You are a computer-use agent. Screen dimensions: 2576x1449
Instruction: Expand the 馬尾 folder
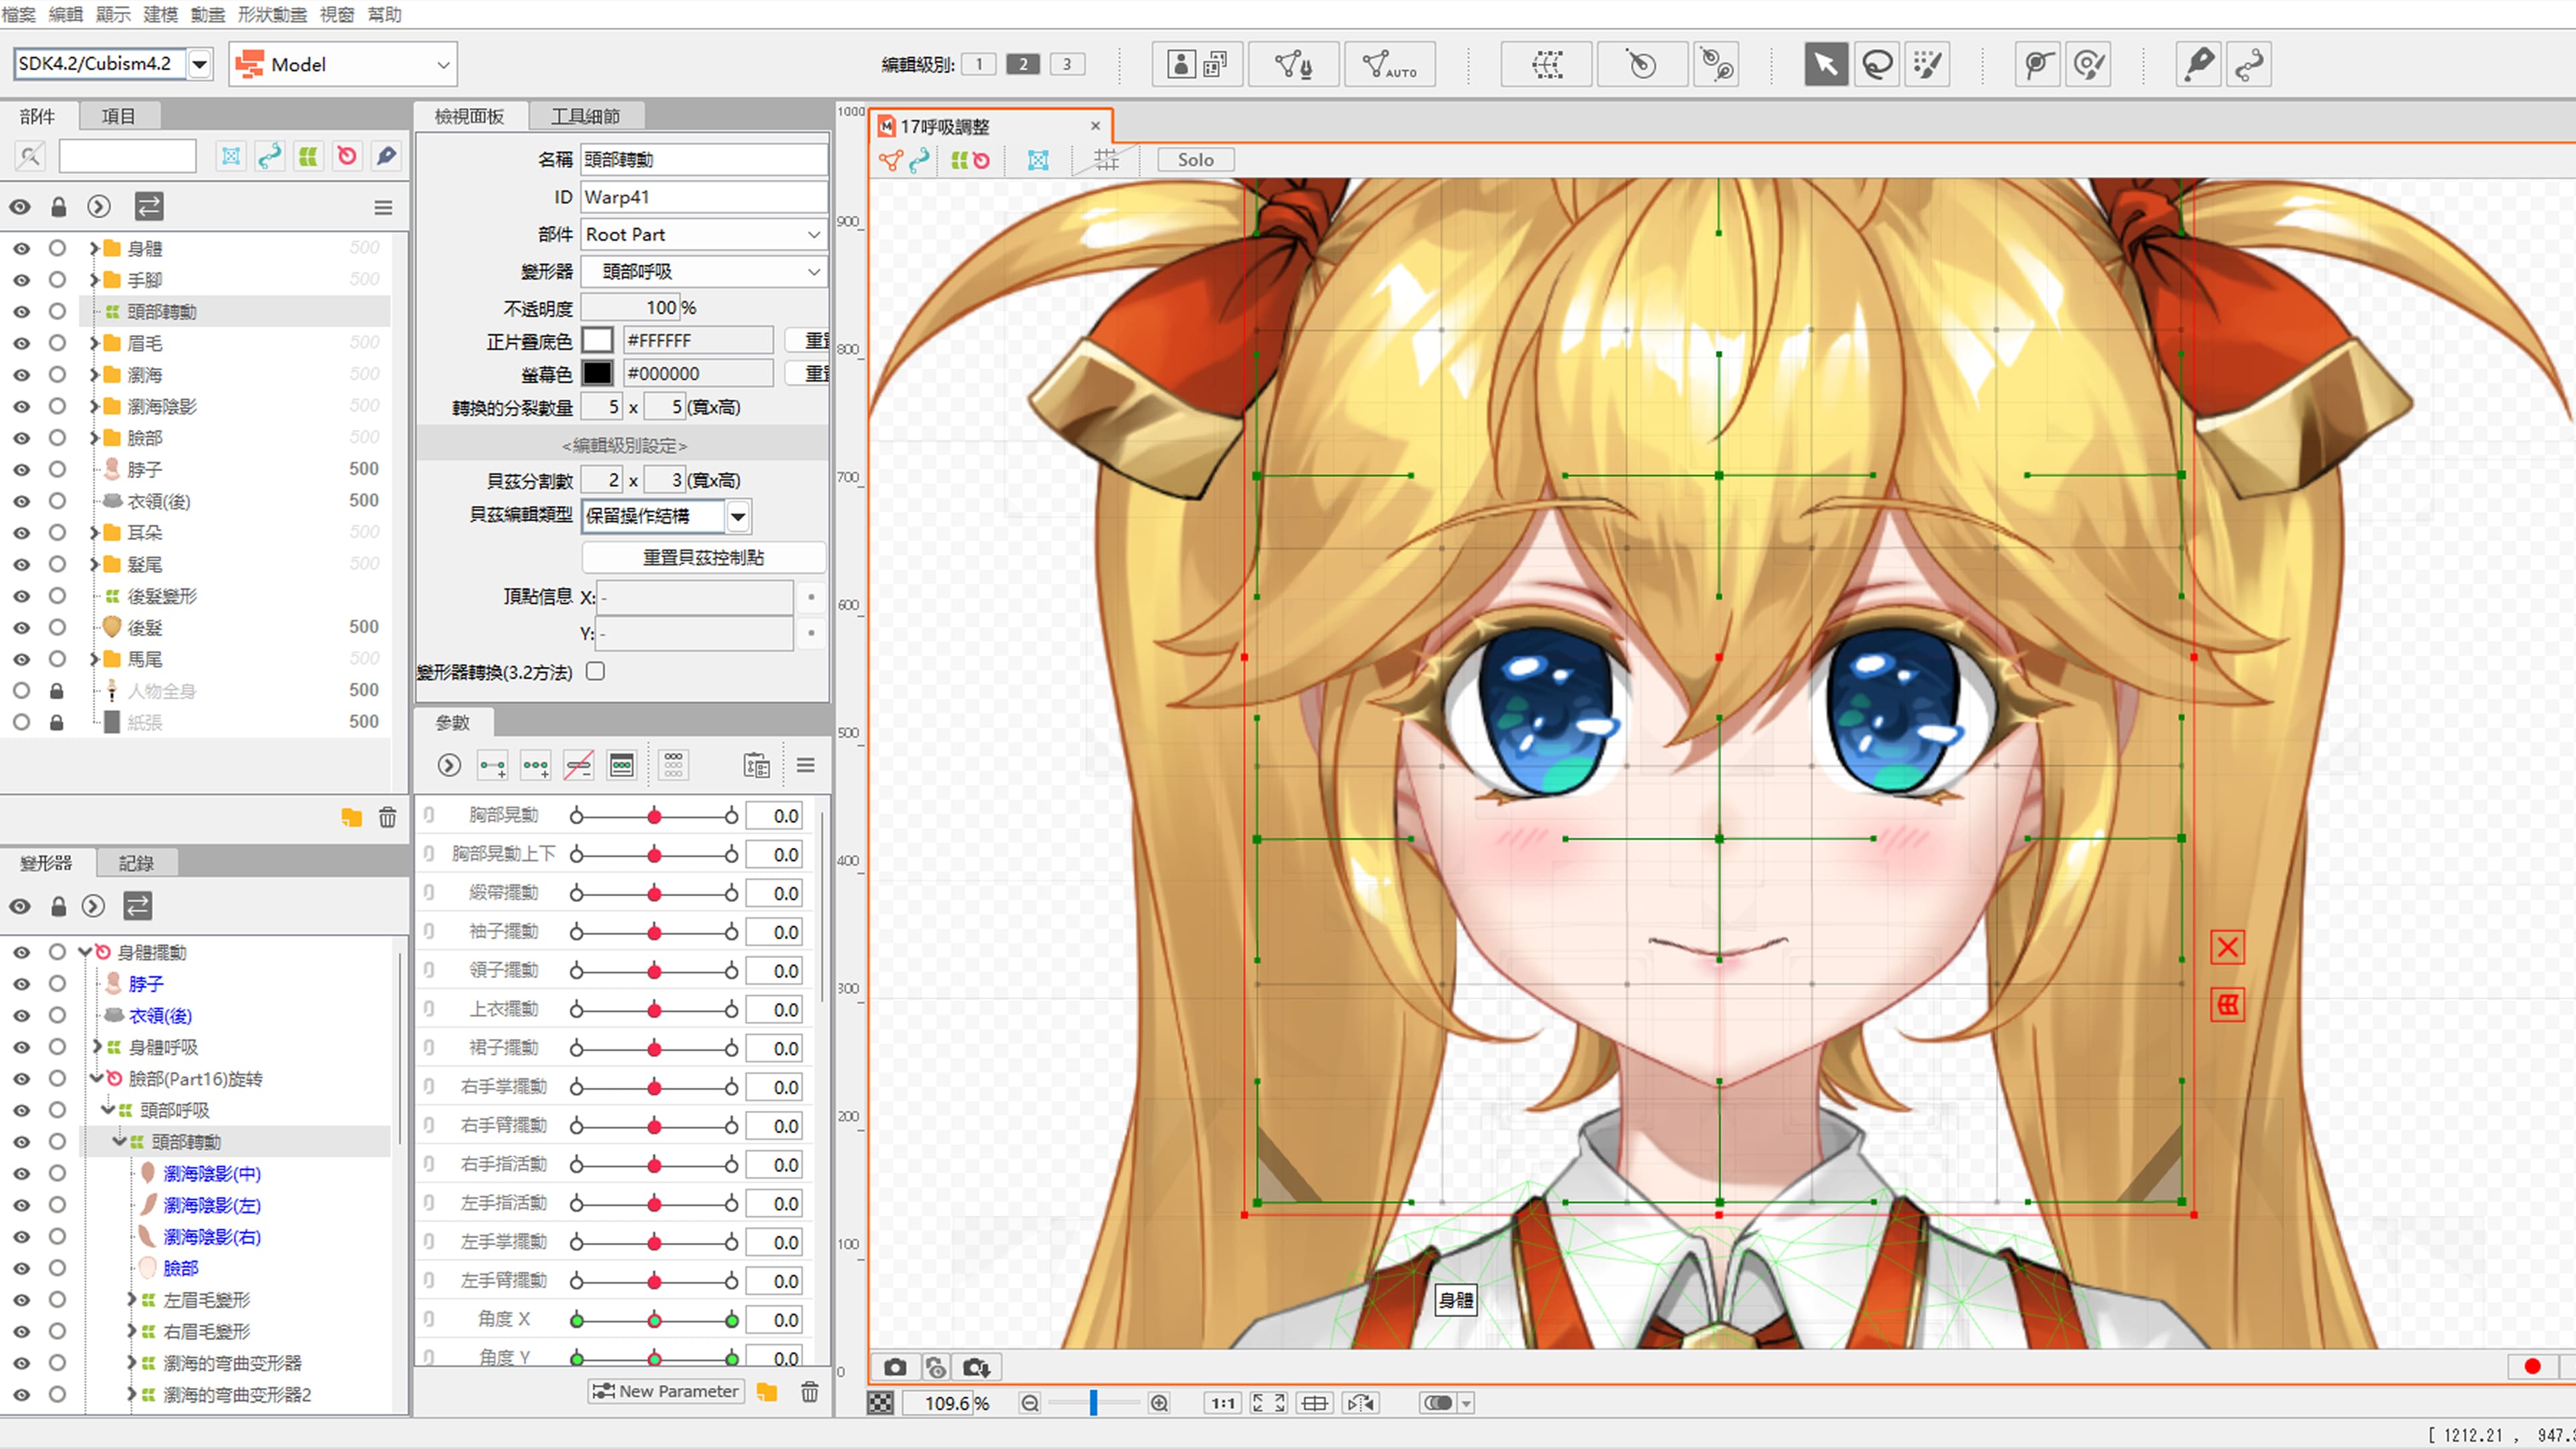(x=94, y=660)
